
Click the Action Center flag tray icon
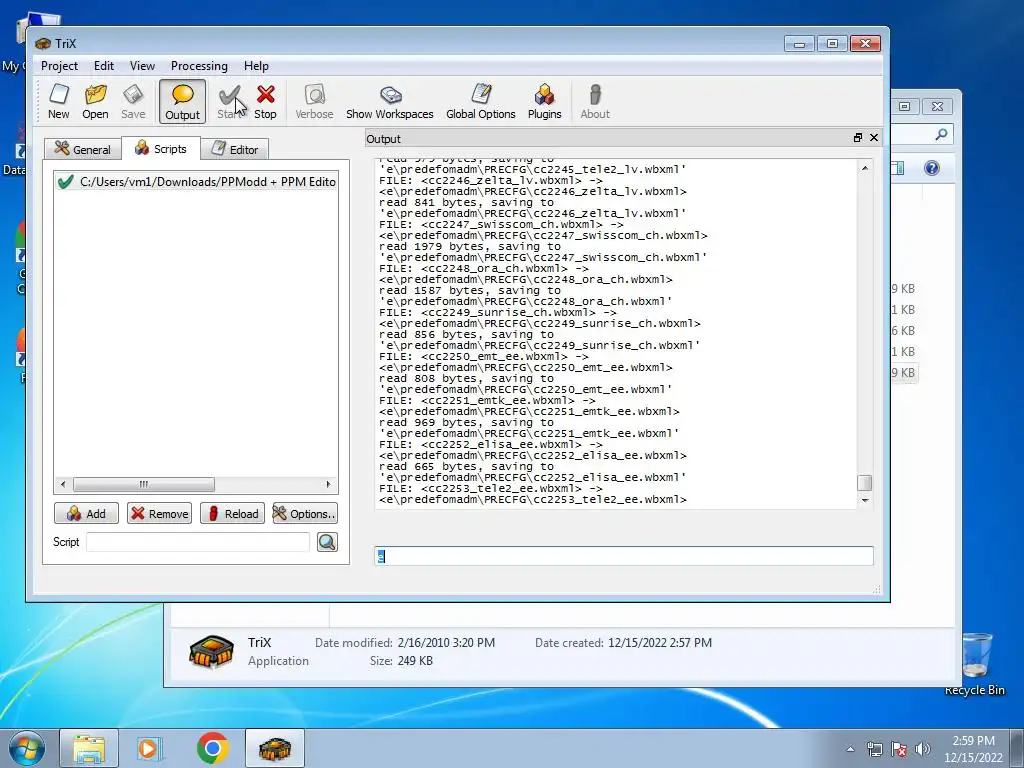(x=899, y=749)
